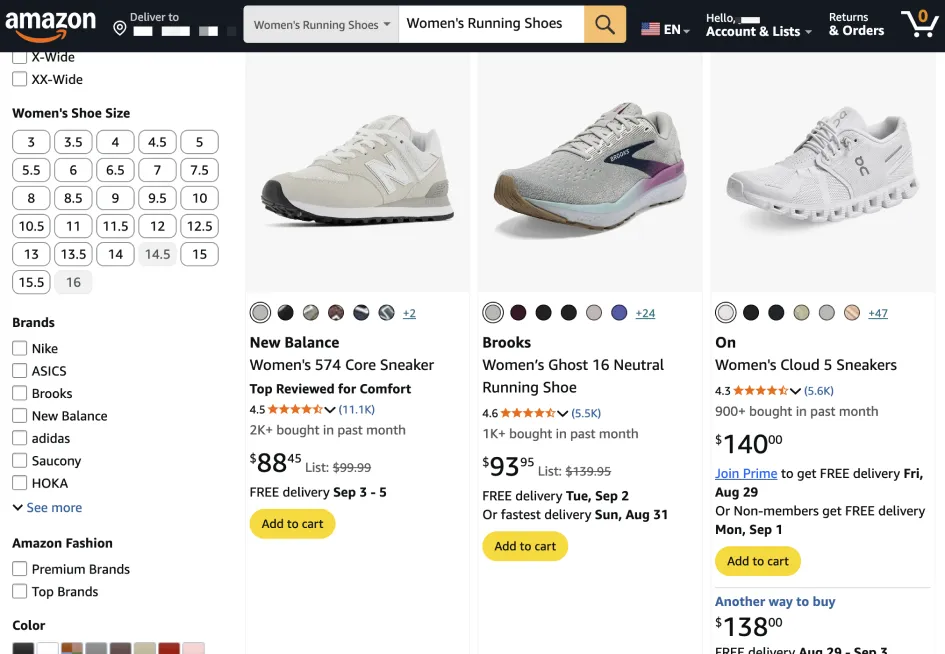Click the Join Prime link
Screen dimensions: 945x654
pyautogui.click(x=746, y=474)
